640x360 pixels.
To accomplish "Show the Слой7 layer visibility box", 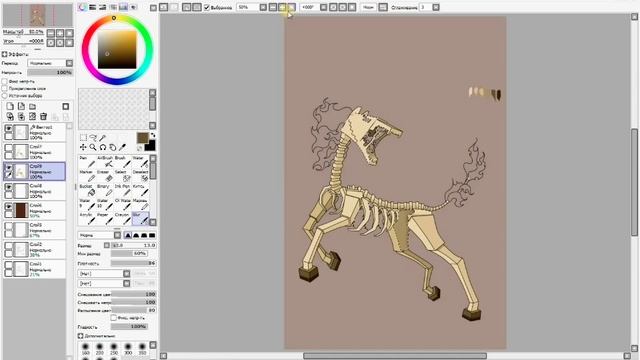I will pyautogui.click(x=9, y=148).
